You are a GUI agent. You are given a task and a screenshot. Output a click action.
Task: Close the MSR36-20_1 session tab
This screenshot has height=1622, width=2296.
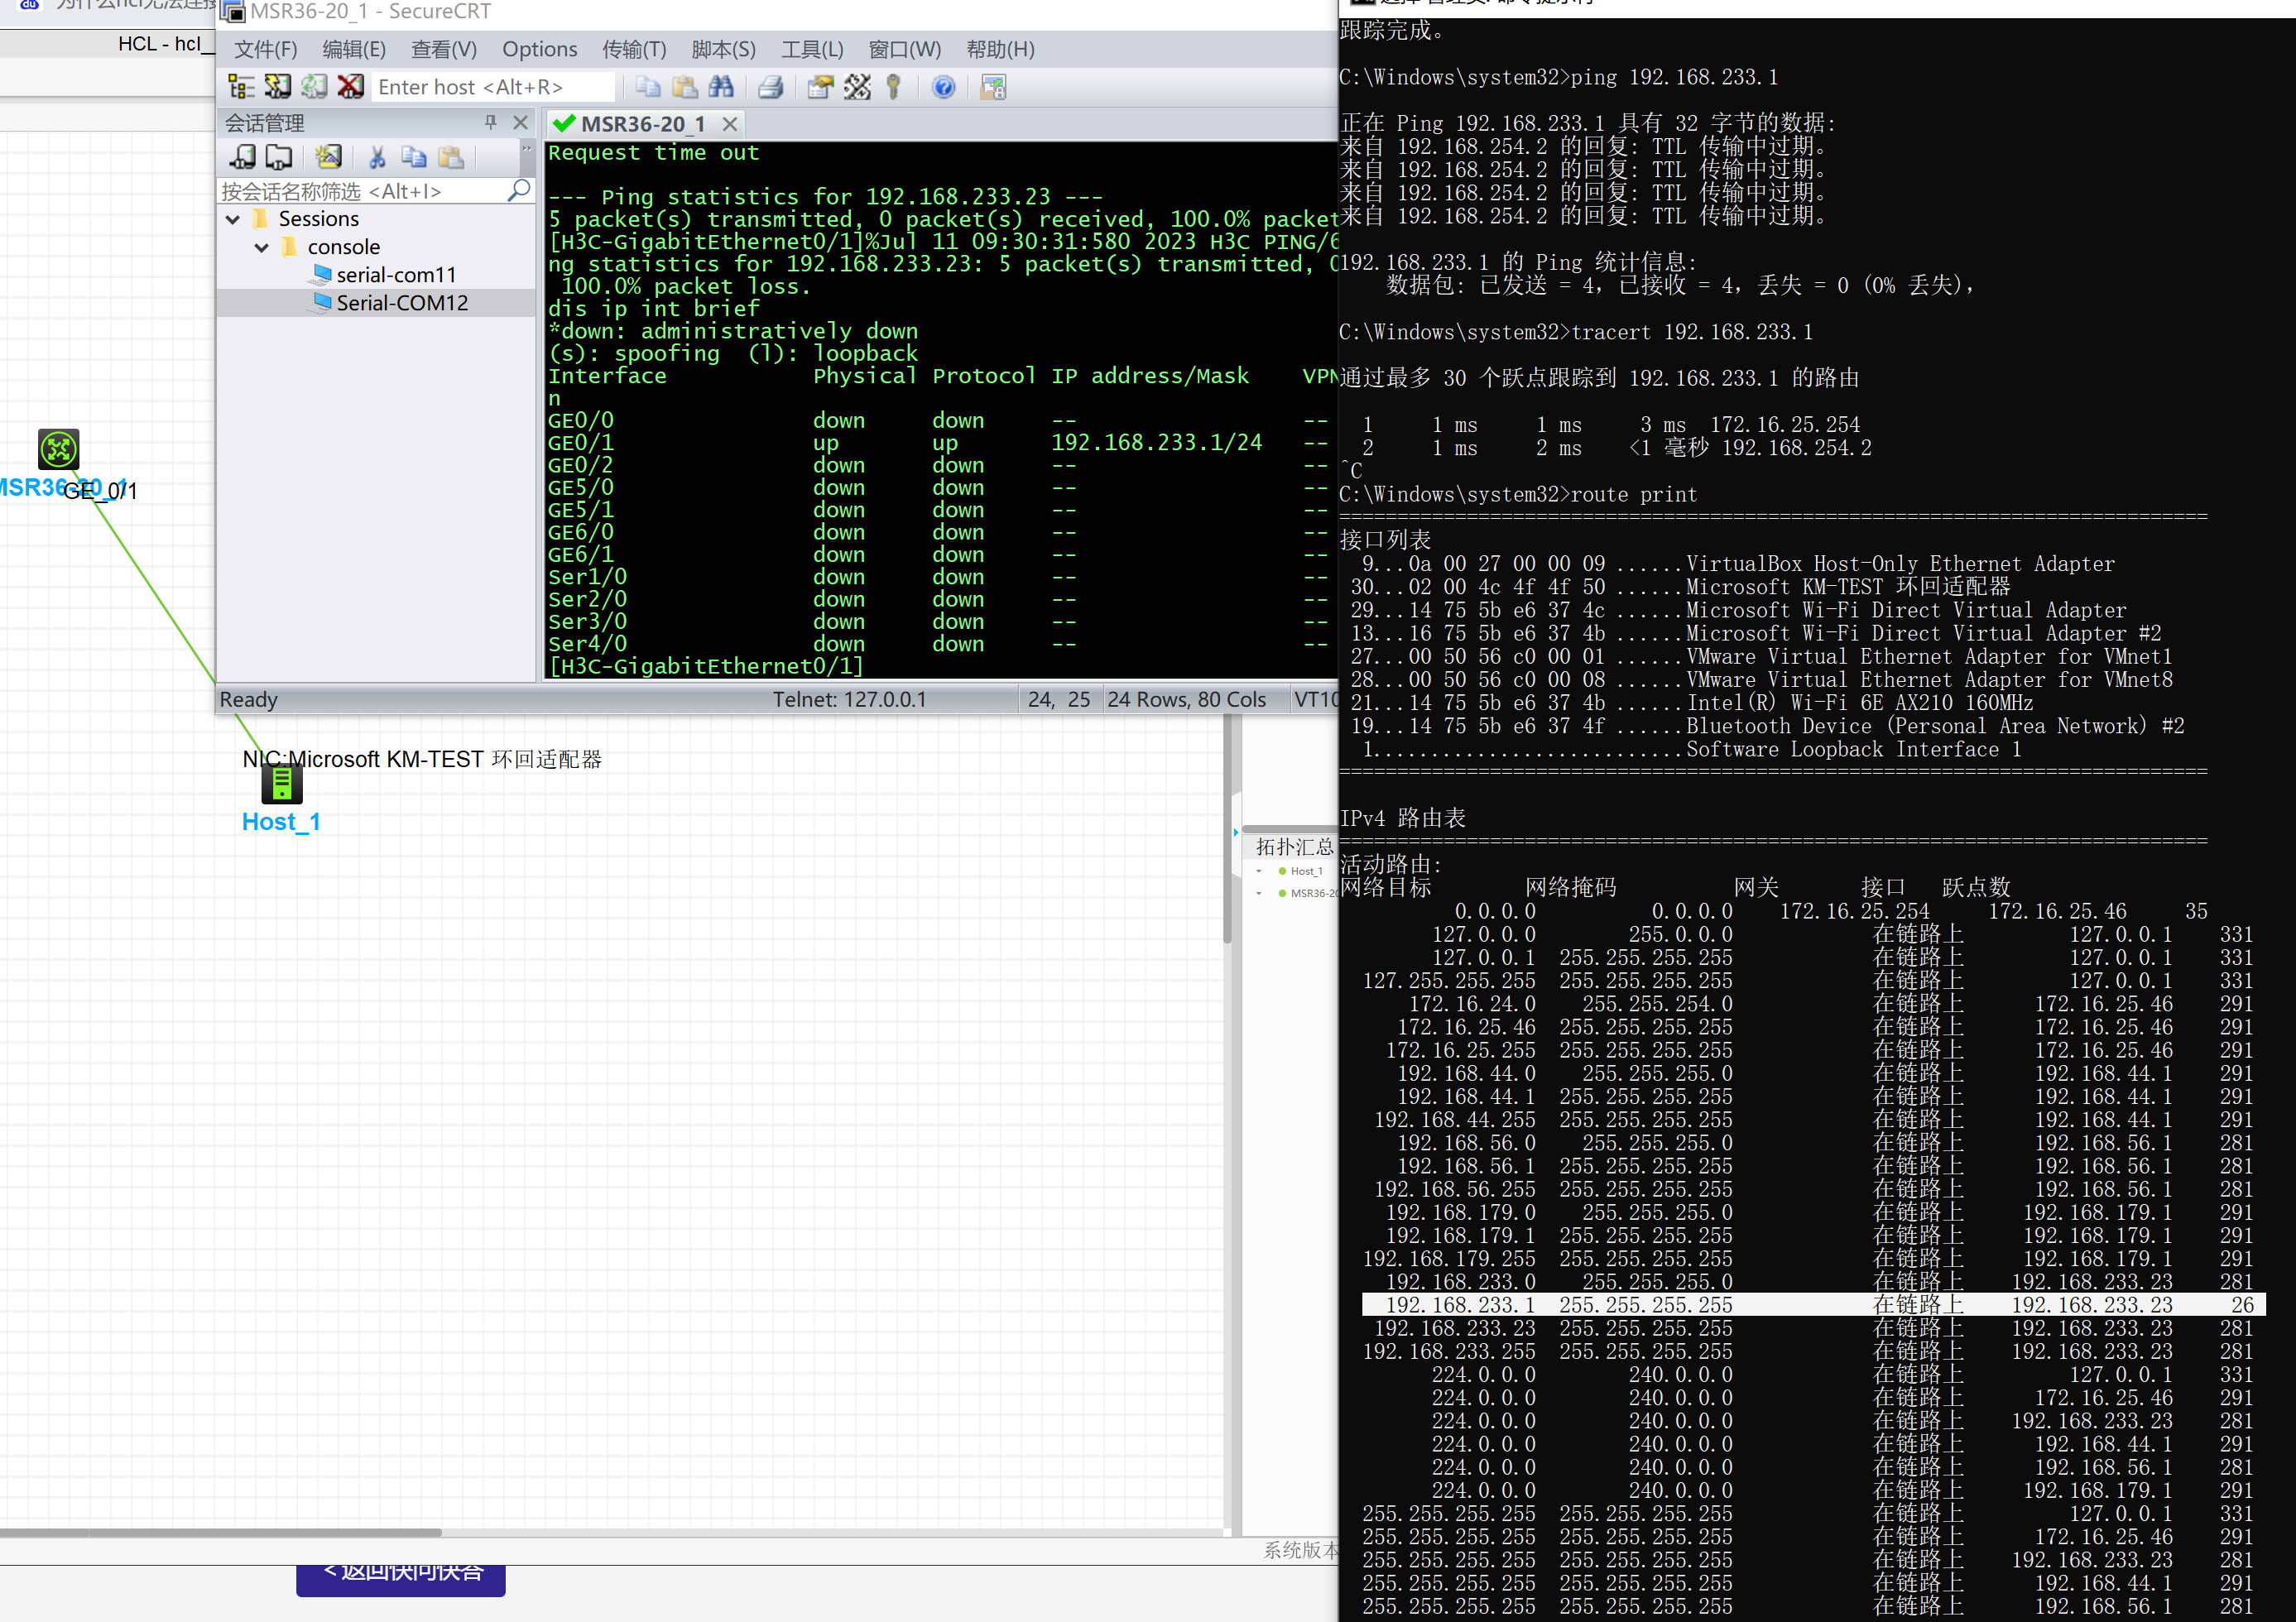tap(730, 124)
